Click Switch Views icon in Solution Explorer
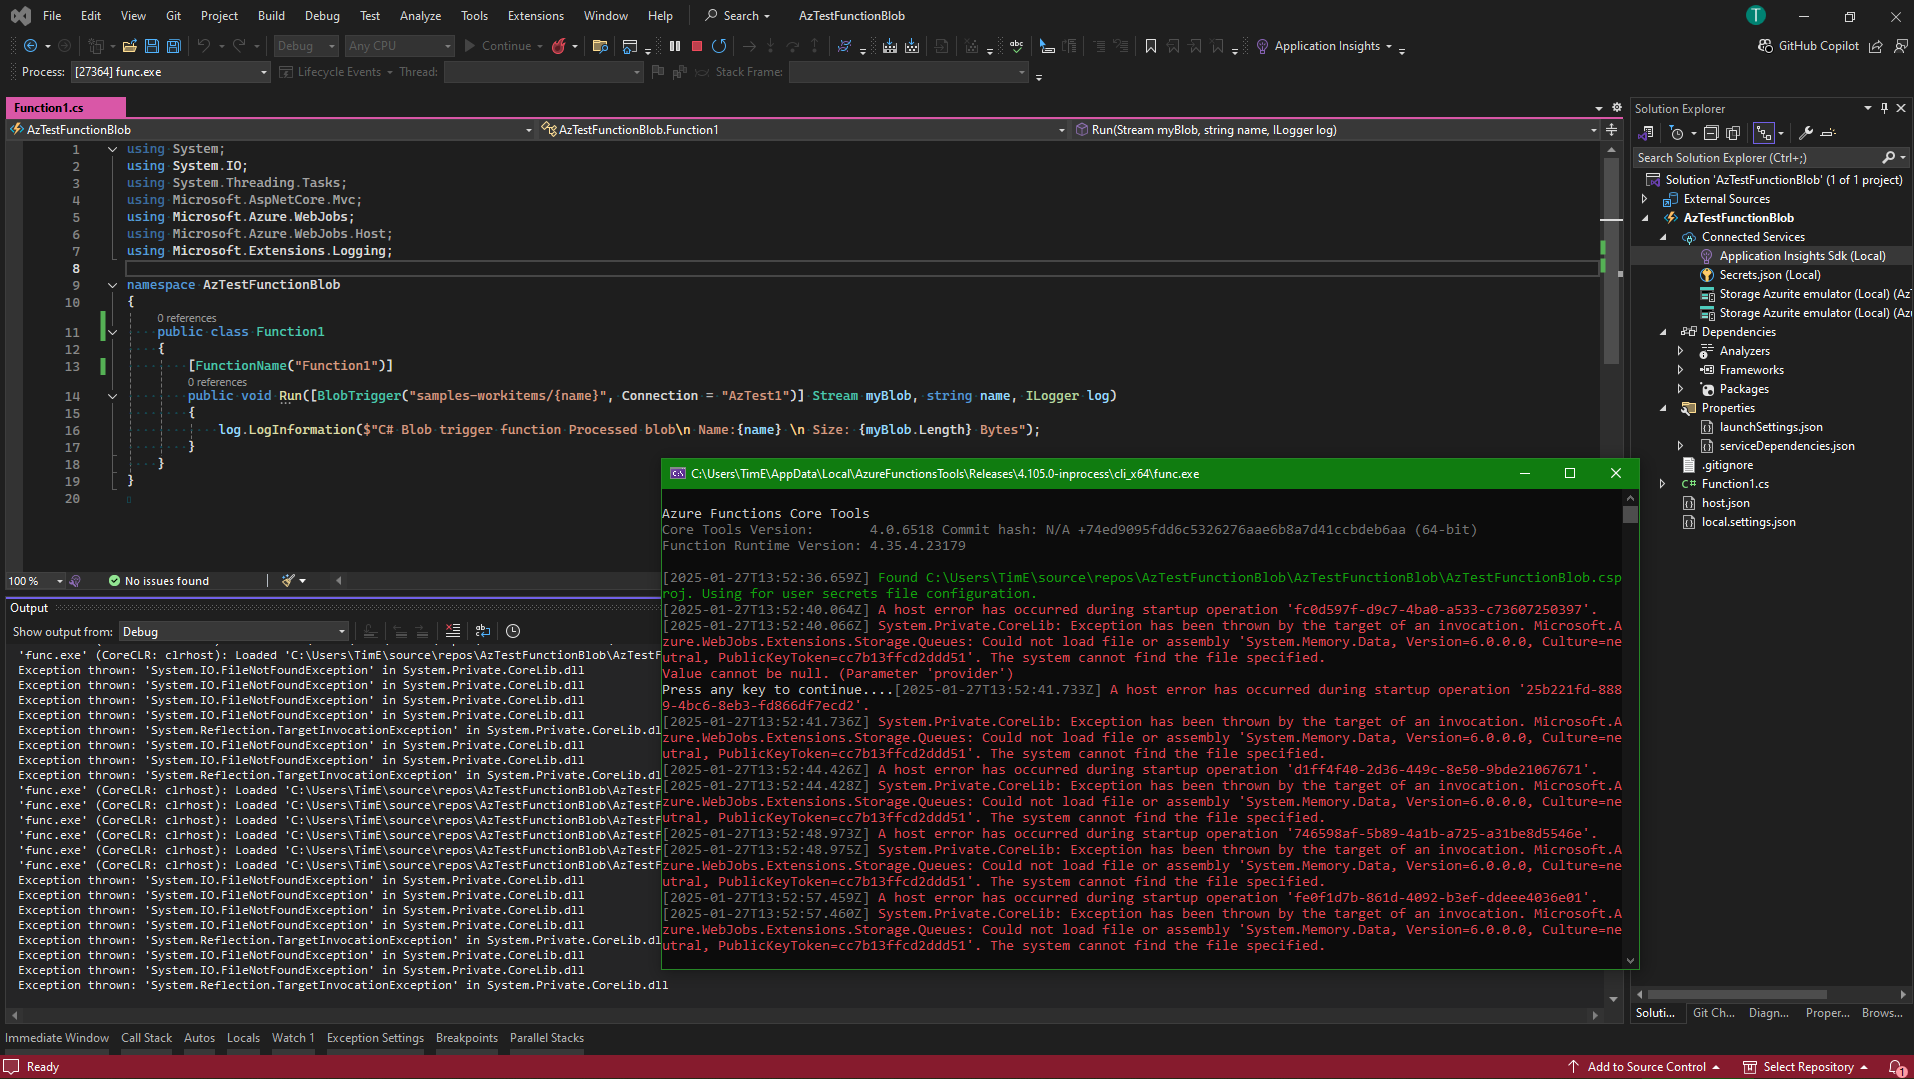1914x1079 pixels. click(1646, 133)
